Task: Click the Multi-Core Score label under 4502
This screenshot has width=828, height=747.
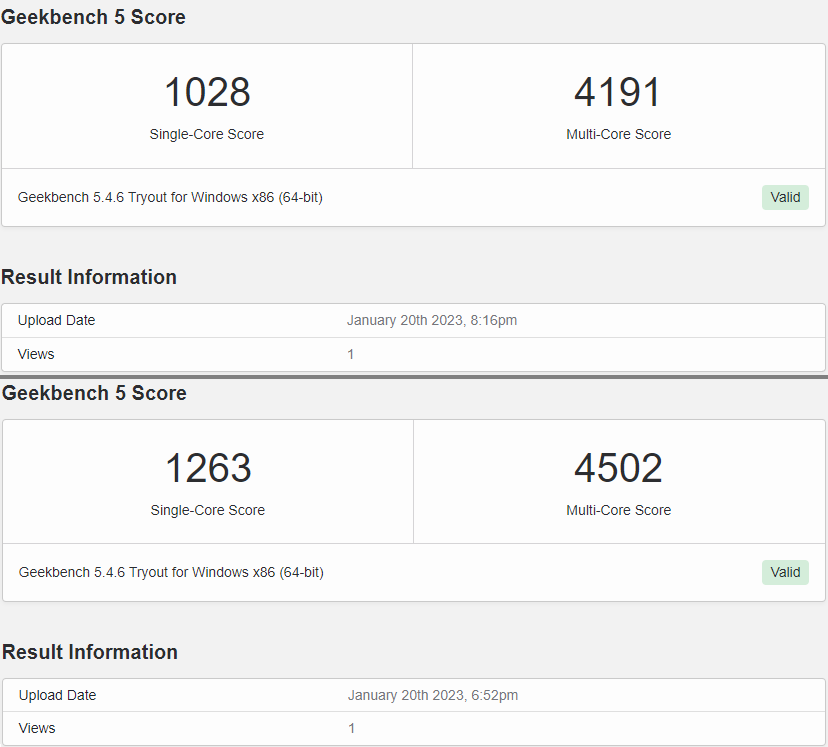Action: [618, 510]
